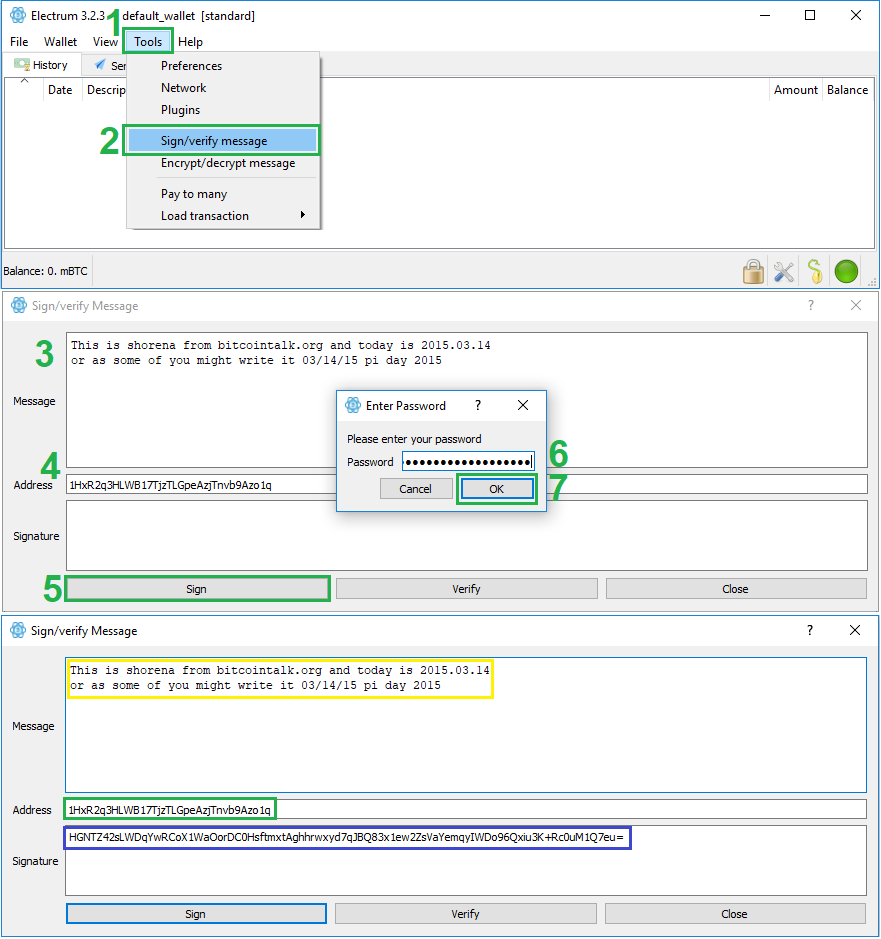
Task: Choose Sign/verify message menu entry
Action: point(222,141)
